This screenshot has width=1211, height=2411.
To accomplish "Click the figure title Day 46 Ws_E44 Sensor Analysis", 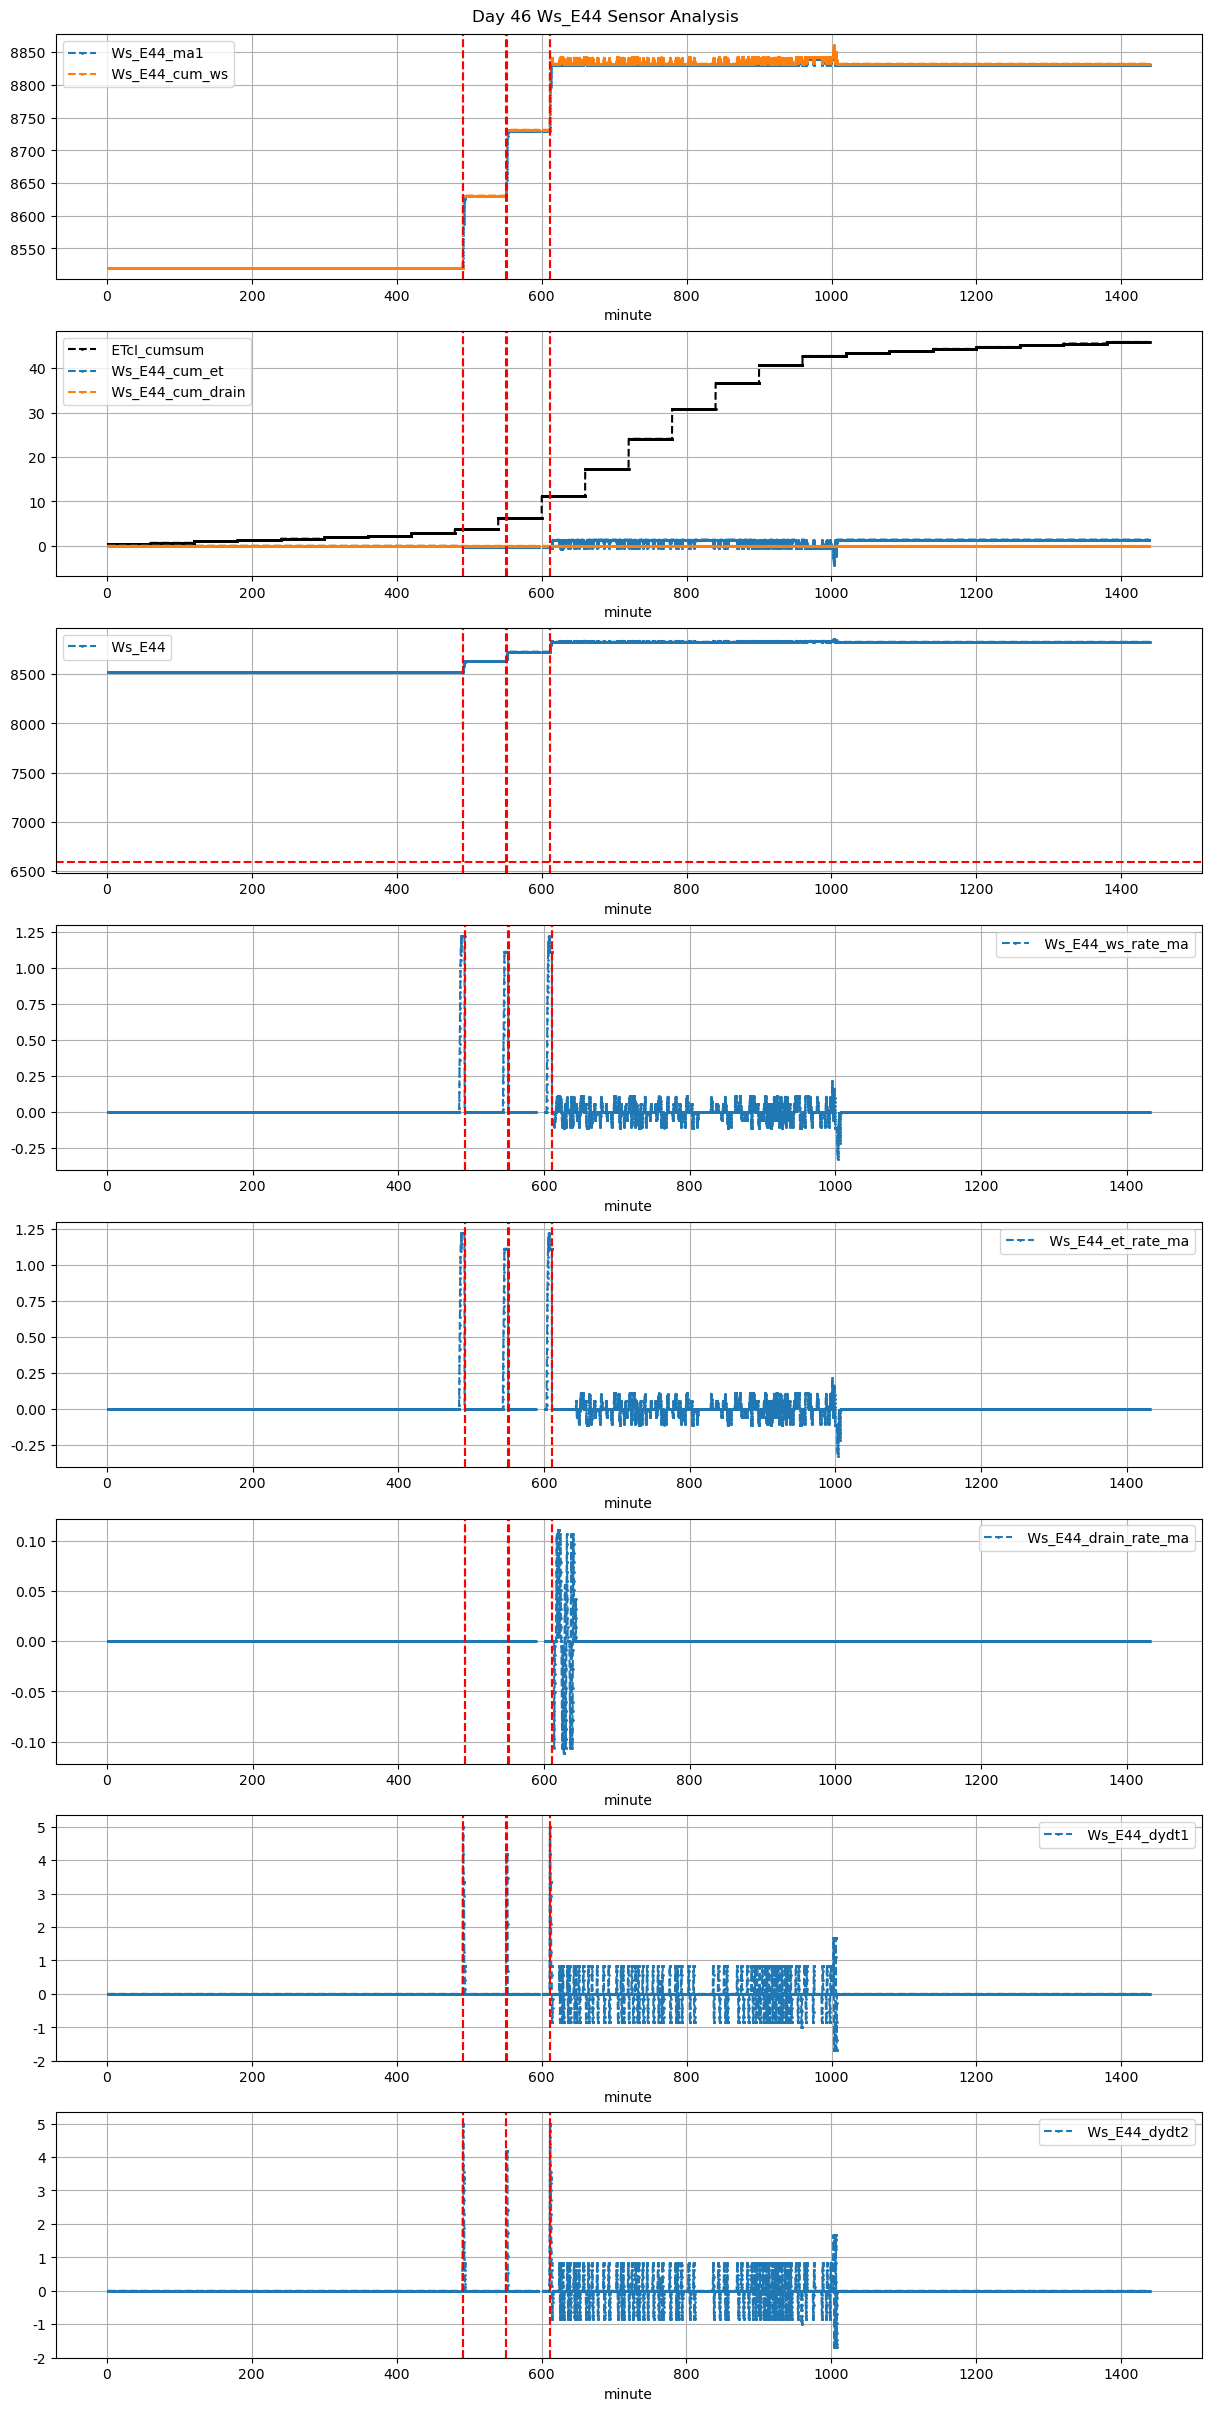I will [x=605, y=17].
